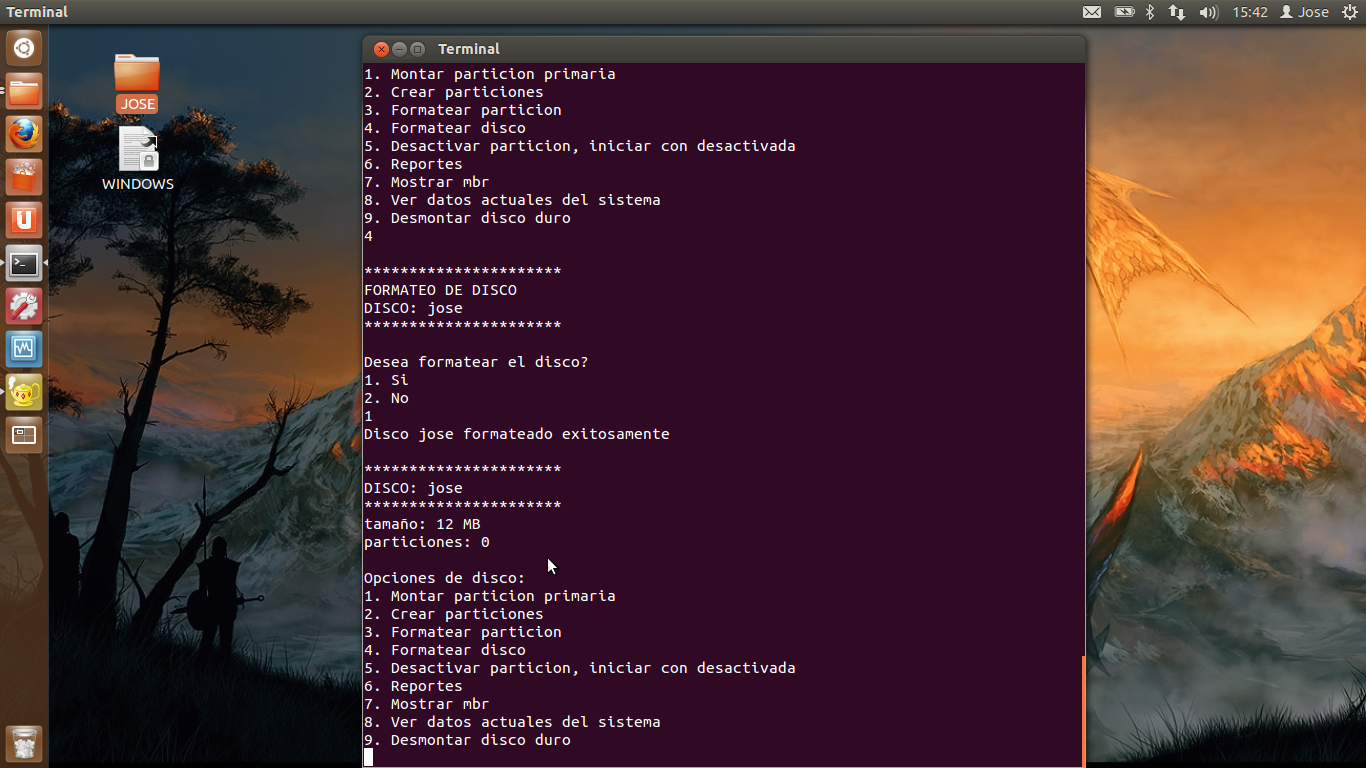Open the Ubuntu One launcher icon

pyautogui.click(x=24, y=221)
